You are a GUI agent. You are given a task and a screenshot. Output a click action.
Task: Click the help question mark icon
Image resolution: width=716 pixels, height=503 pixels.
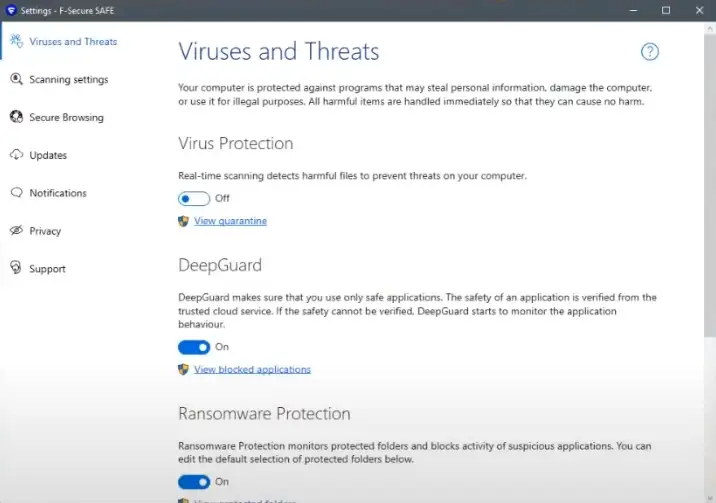point(650,52)
